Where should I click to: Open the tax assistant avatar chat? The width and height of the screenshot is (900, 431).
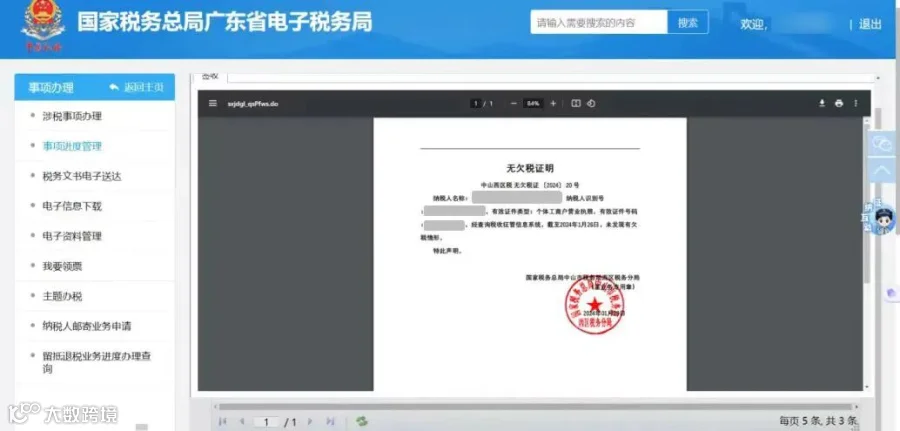click(881, 218)
